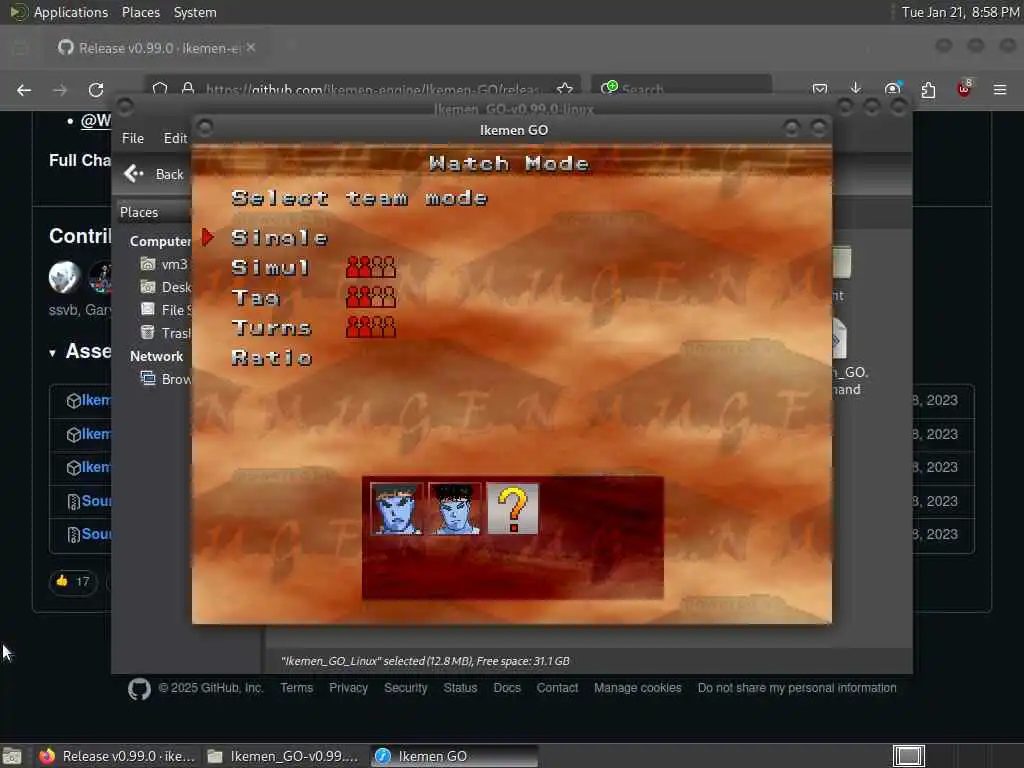Open File menu in file manager window
The image size is (1024, 768).
[133, 138]
